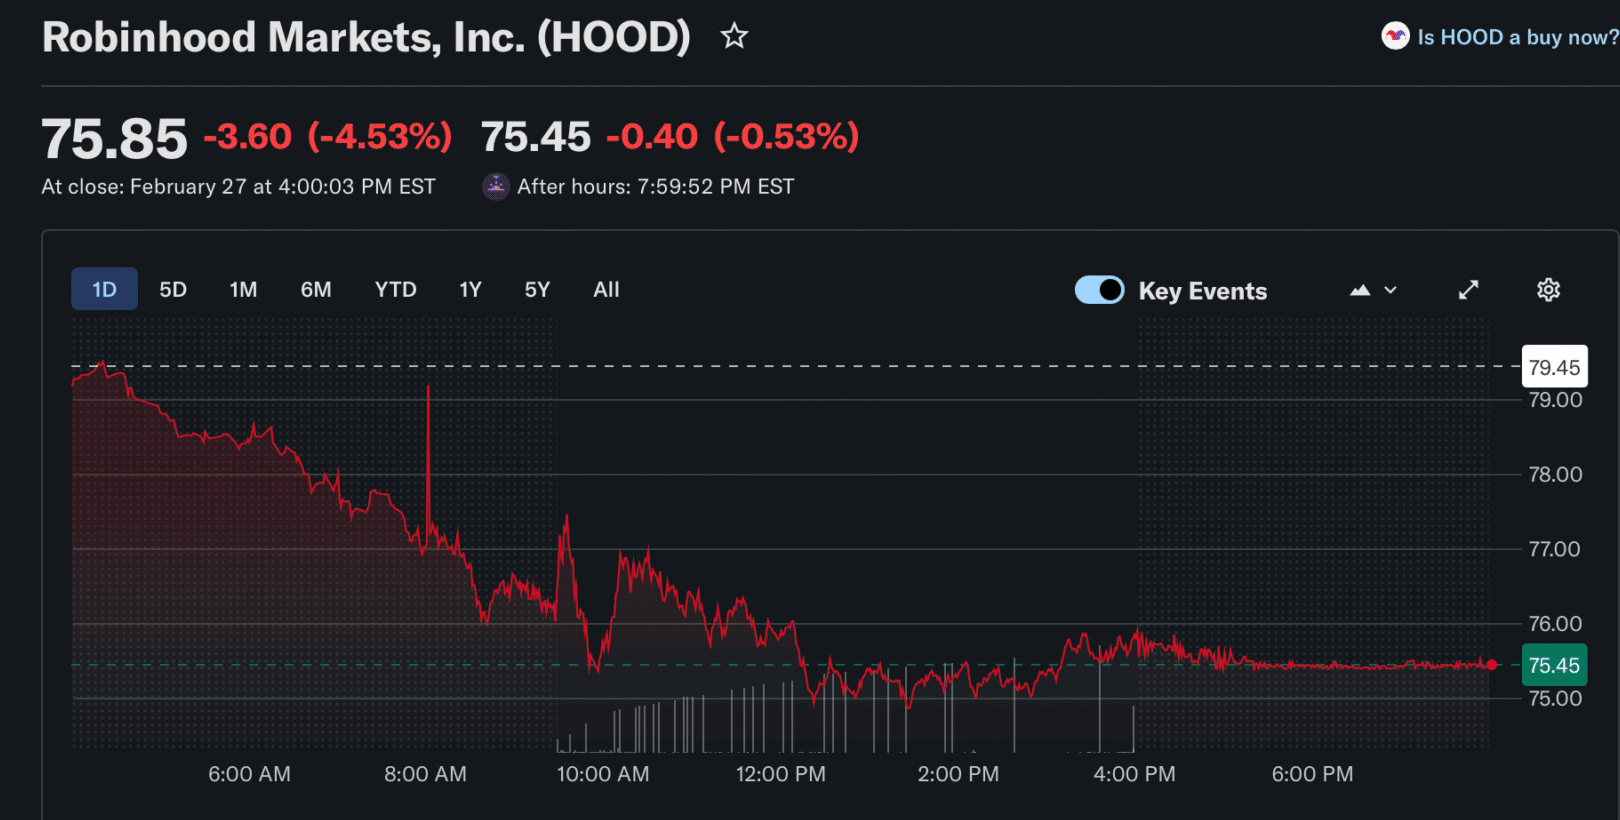Open chart type dropdown chevron
The height and width of the screenshot is (820, 1620).
(1390, 290)
